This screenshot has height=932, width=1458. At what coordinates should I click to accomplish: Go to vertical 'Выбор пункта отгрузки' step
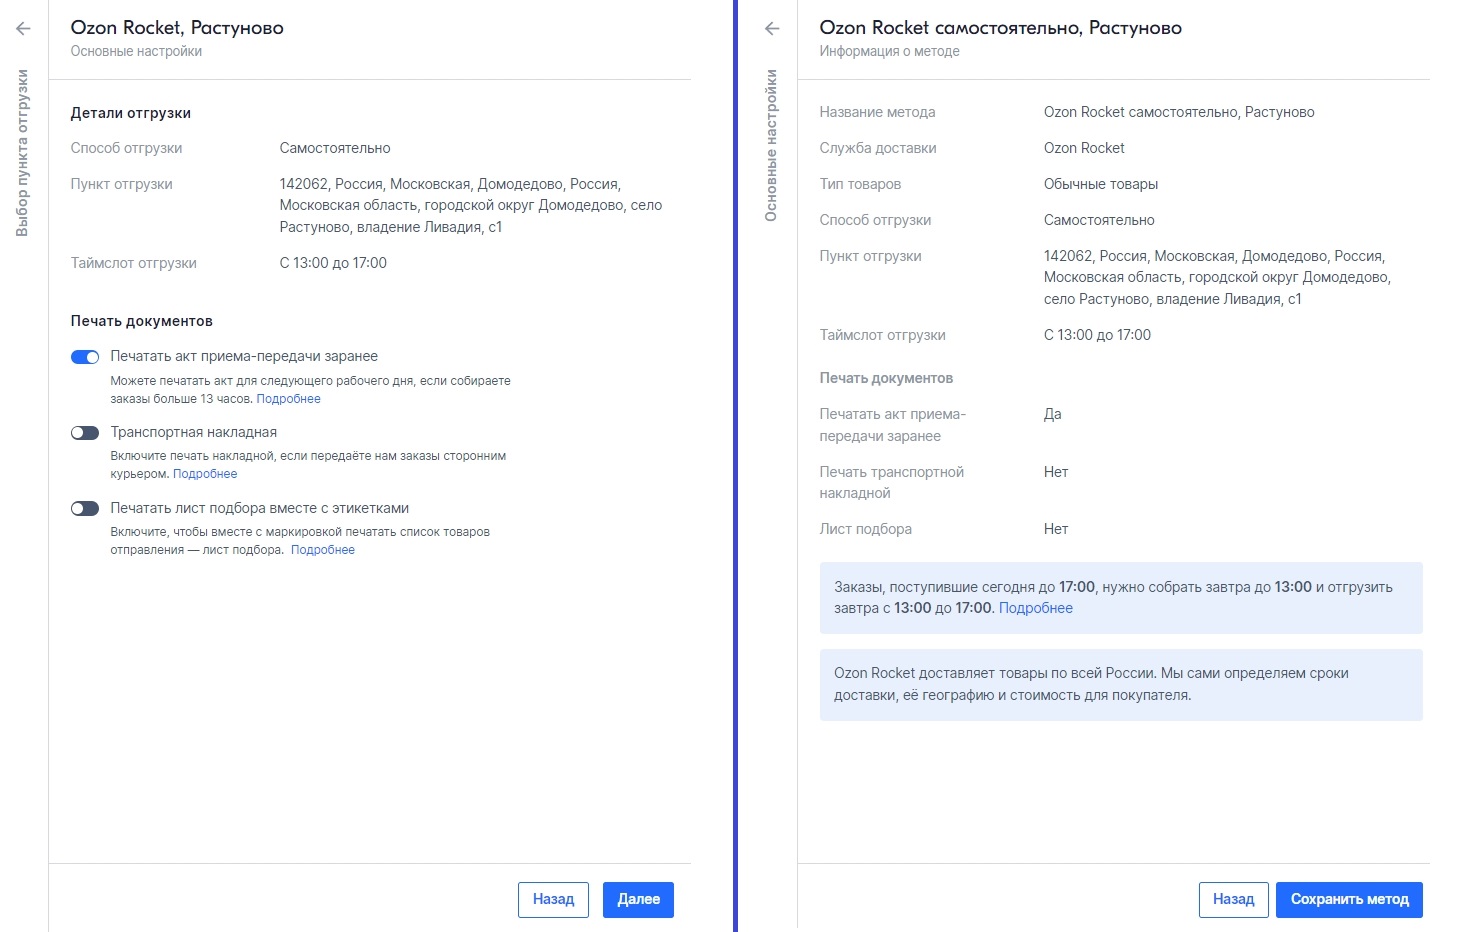pos(23,153)
